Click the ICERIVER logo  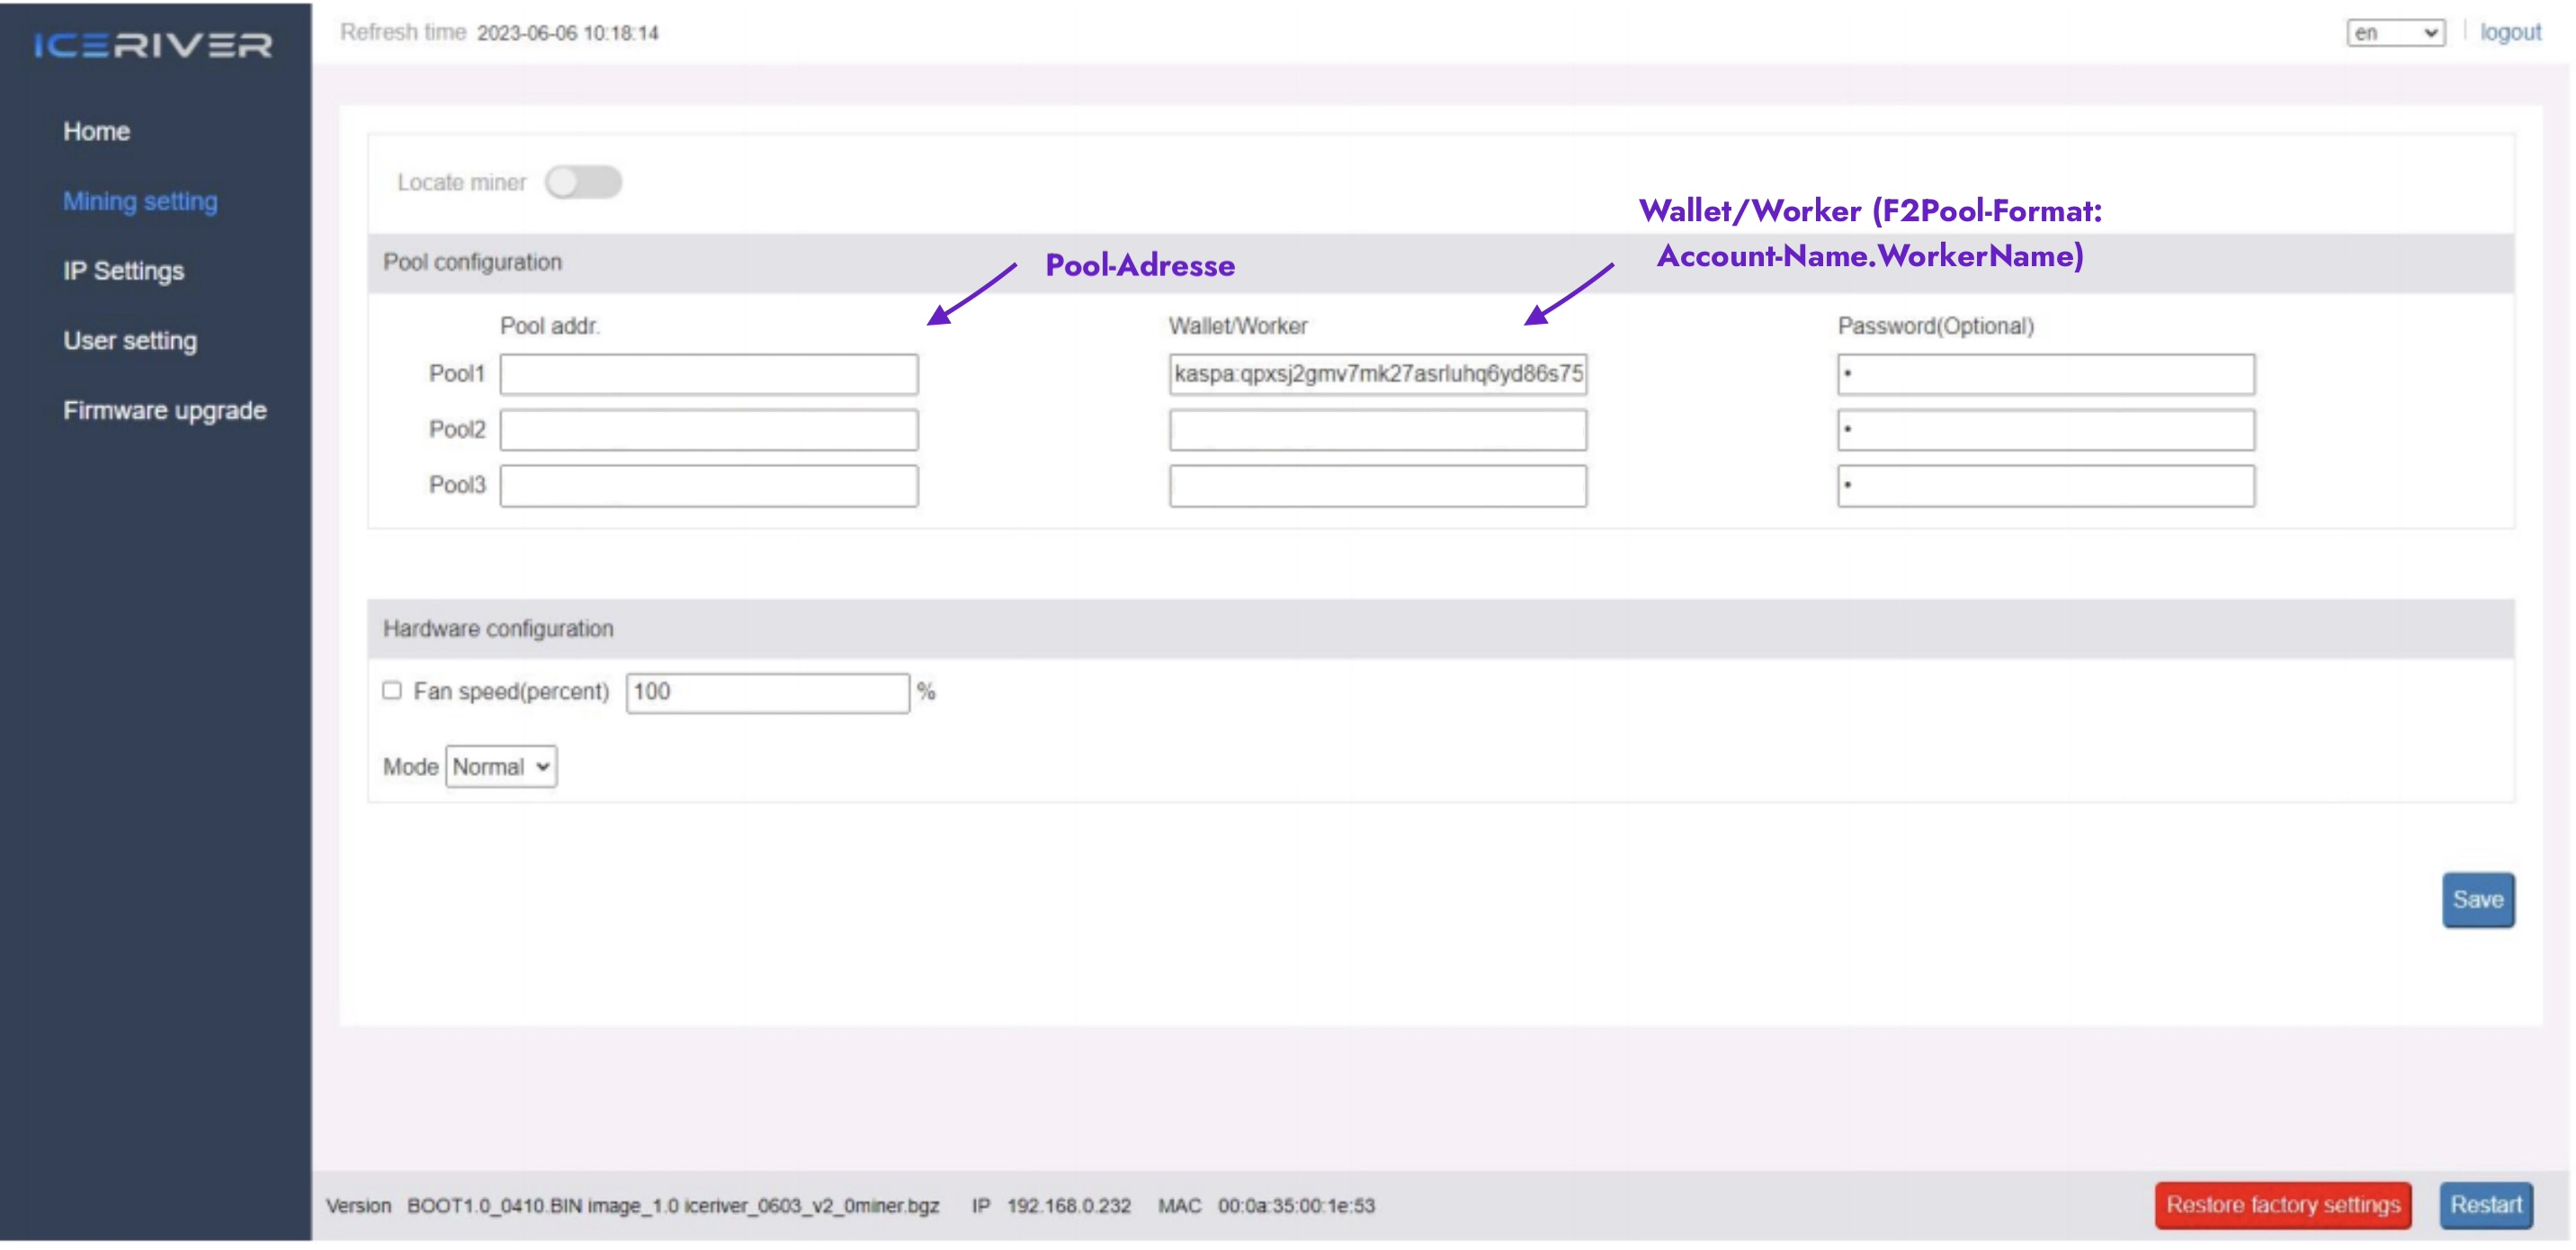pos(153,45)
